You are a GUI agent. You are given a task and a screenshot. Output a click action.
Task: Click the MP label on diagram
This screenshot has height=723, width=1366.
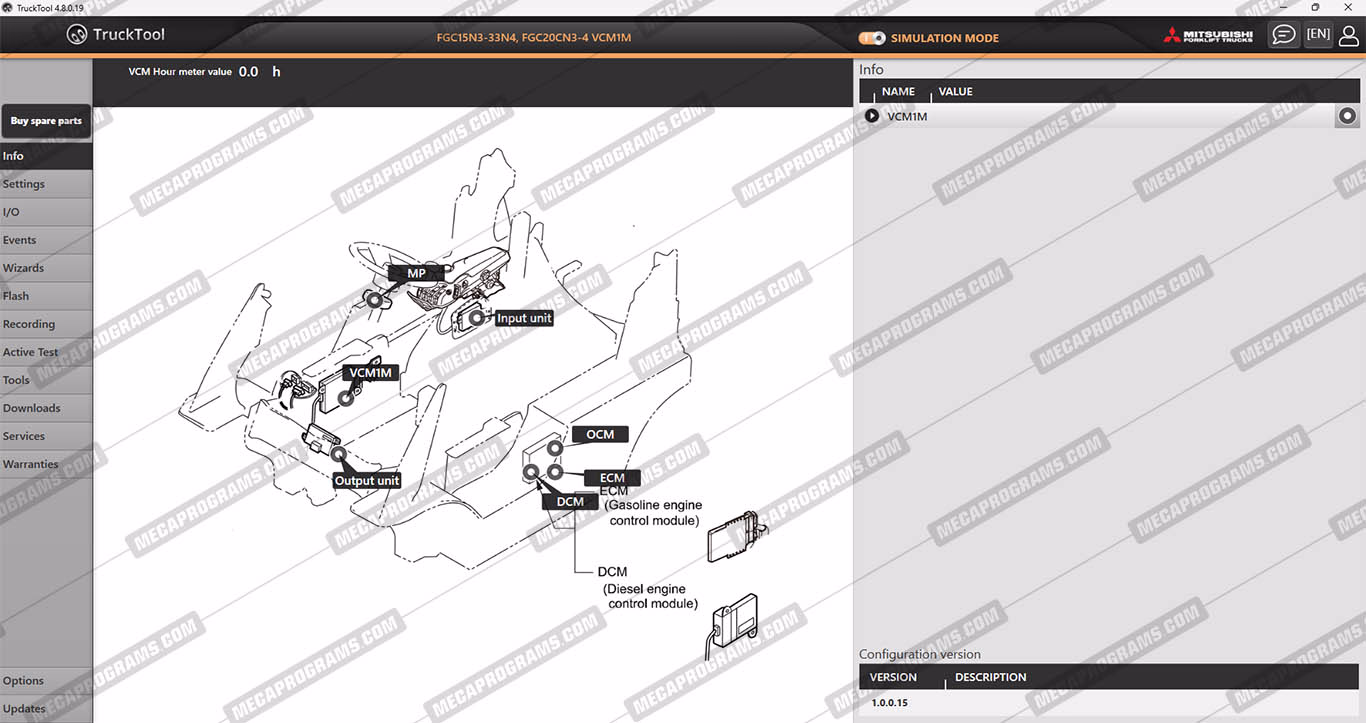click(x=416, y=273)
